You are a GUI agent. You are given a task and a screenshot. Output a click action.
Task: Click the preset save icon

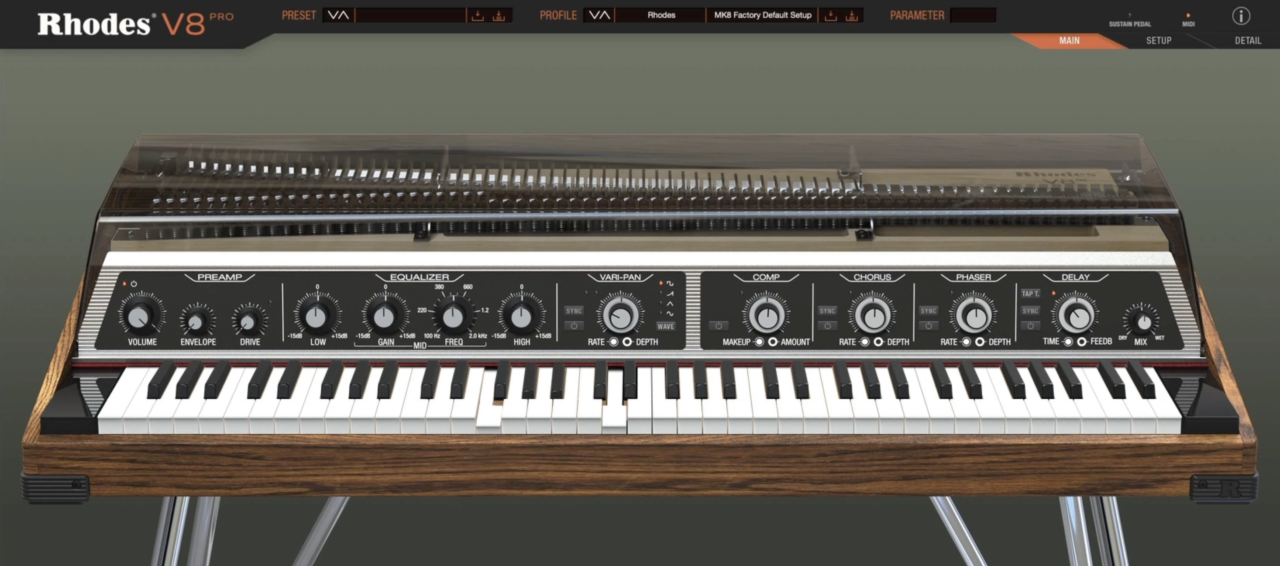pyautogui.click(x=478, y=15)
